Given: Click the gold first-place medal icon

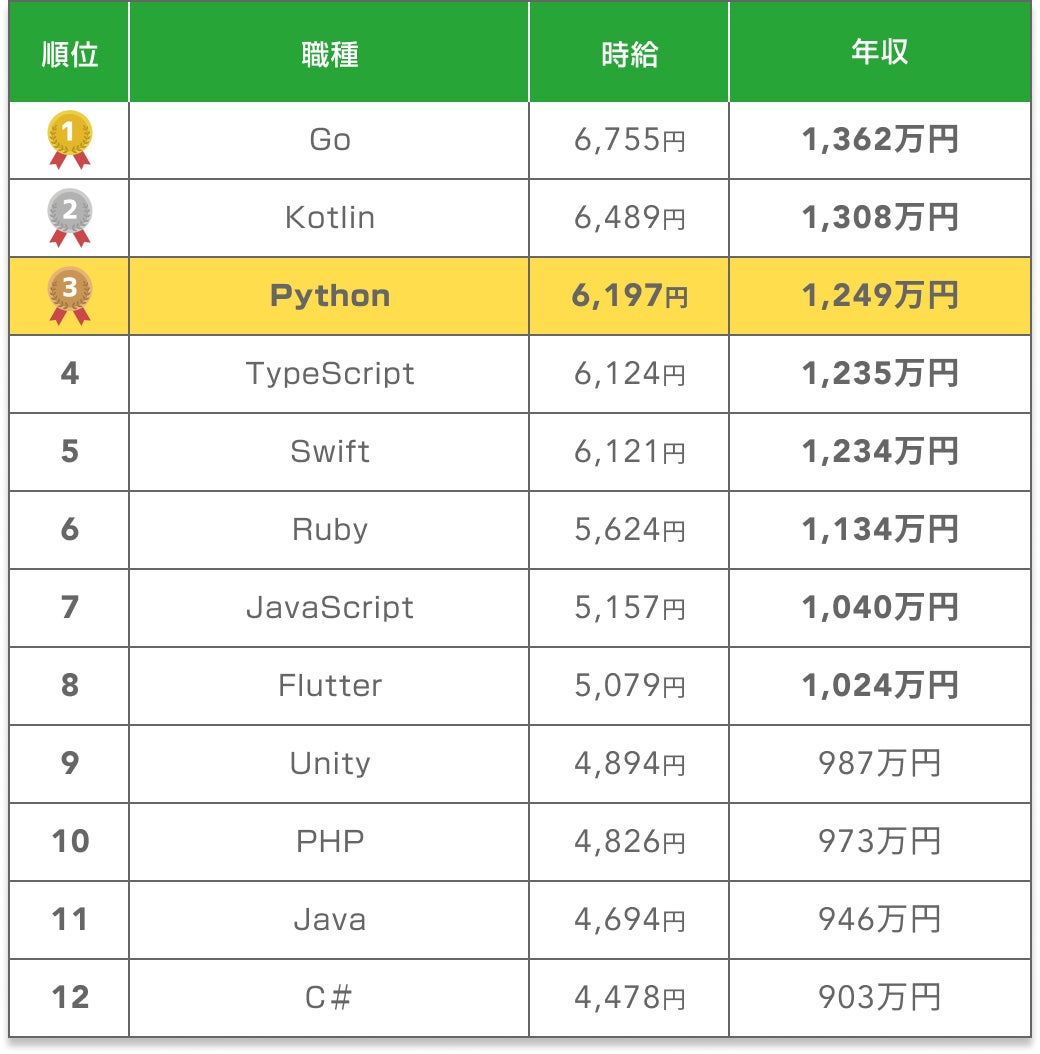Looking at the screenshot, I should 70,139.
